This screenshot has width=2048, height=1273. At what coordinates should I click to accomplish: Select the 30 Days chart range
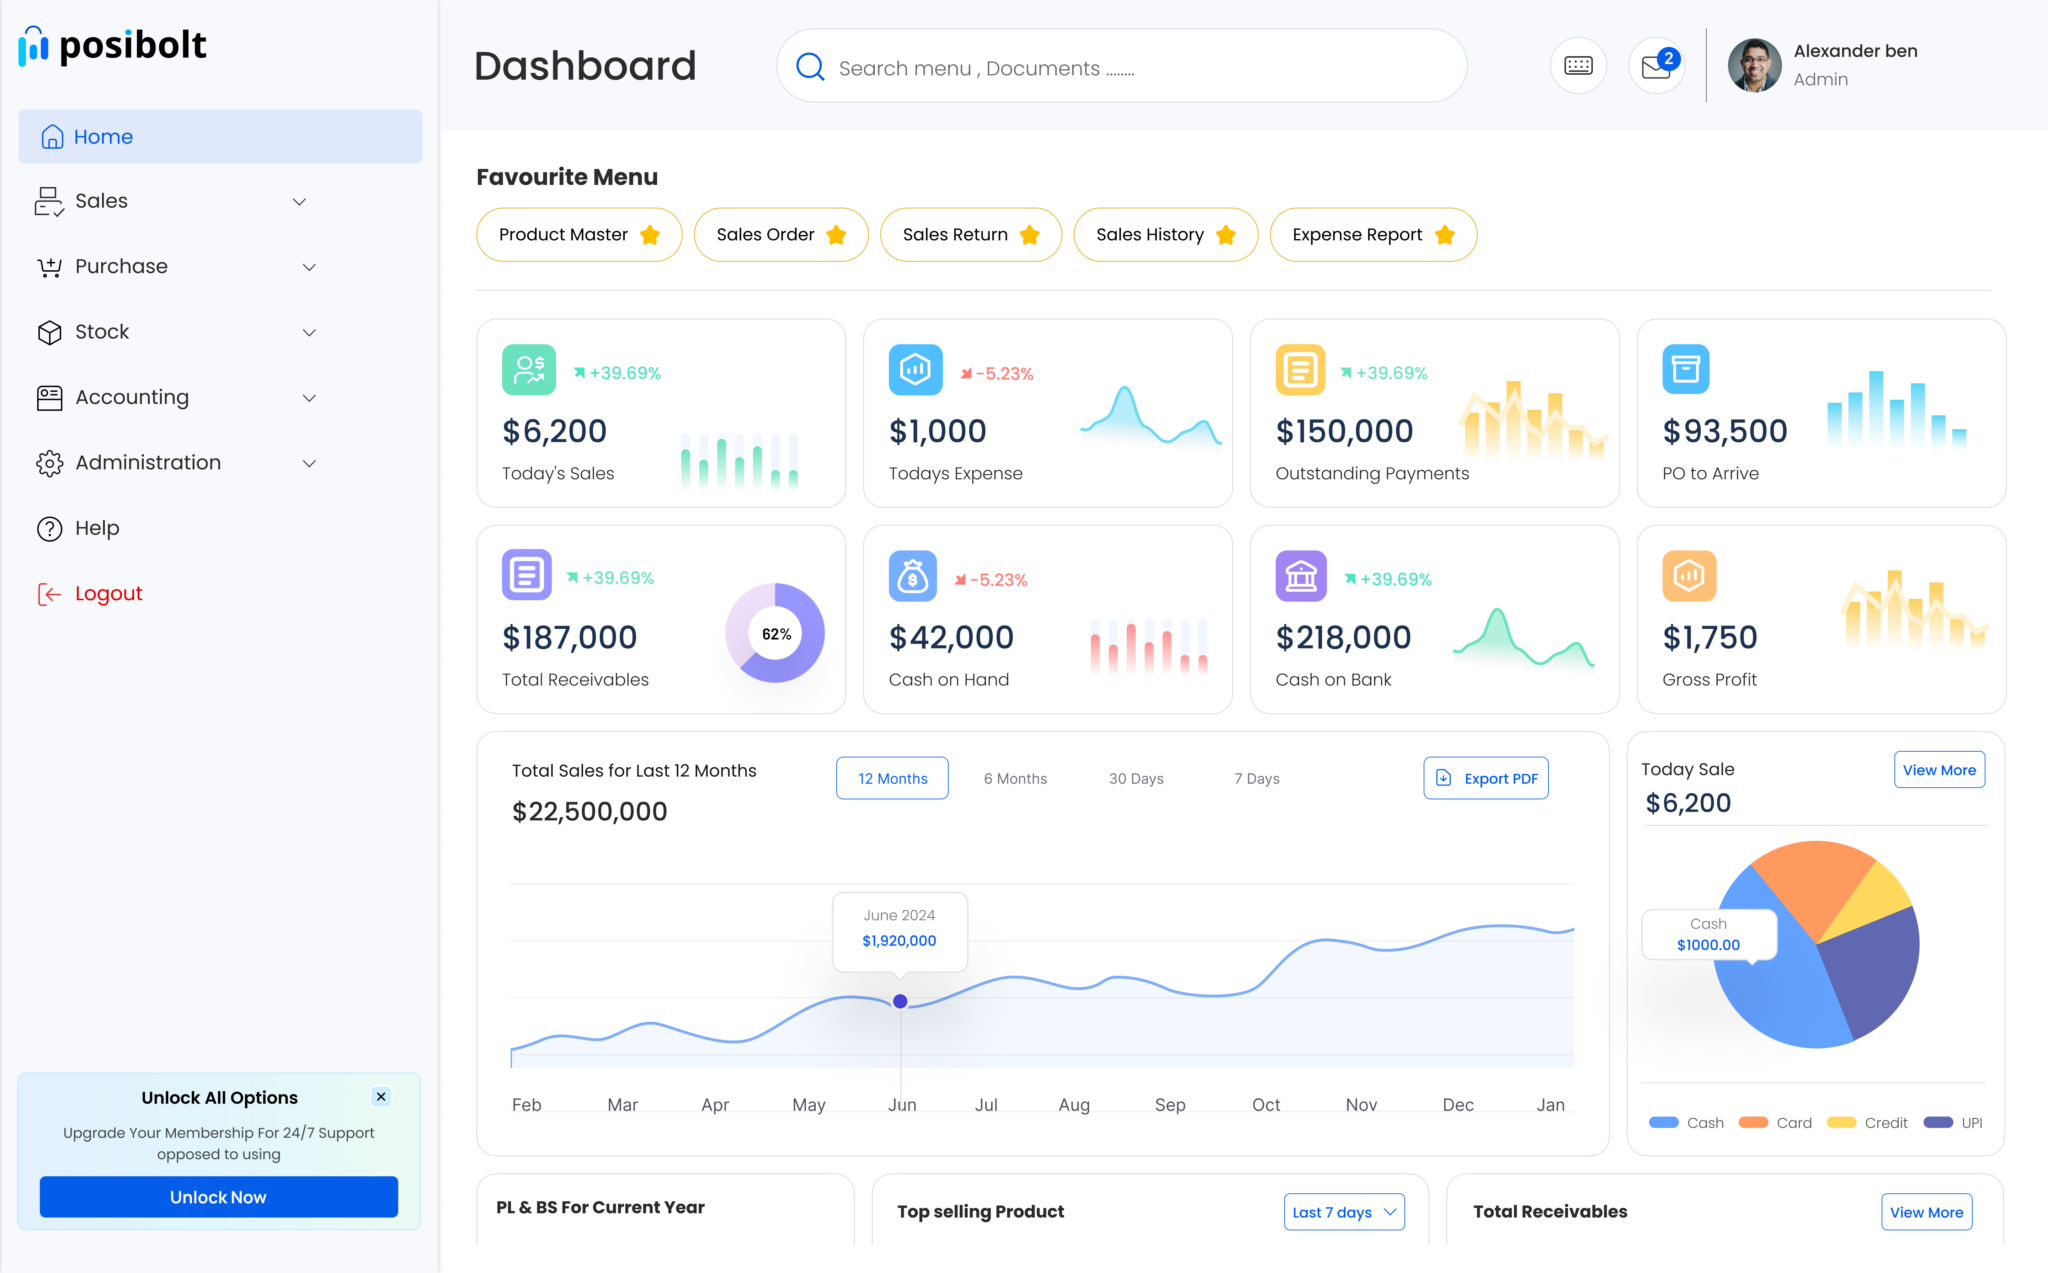click(x=1136, y=778)
